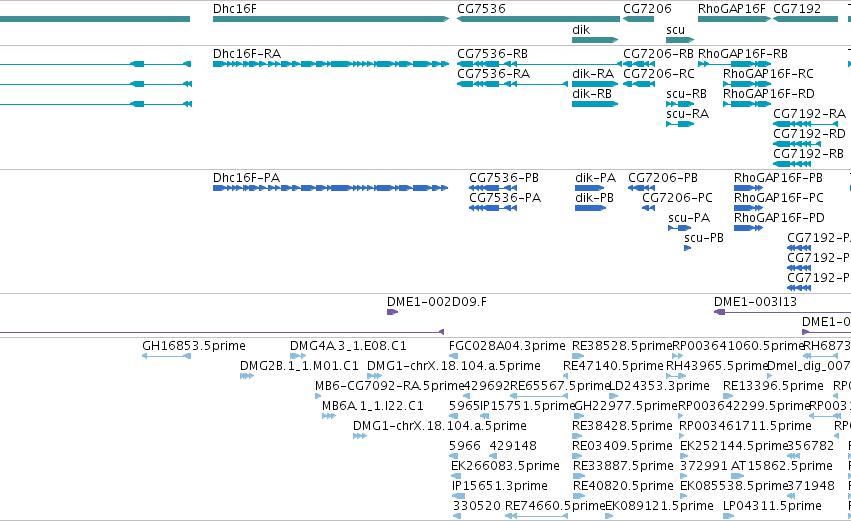Click the scu gene glyph
Viewport: 851px width, 521px height.
(680, 40)
